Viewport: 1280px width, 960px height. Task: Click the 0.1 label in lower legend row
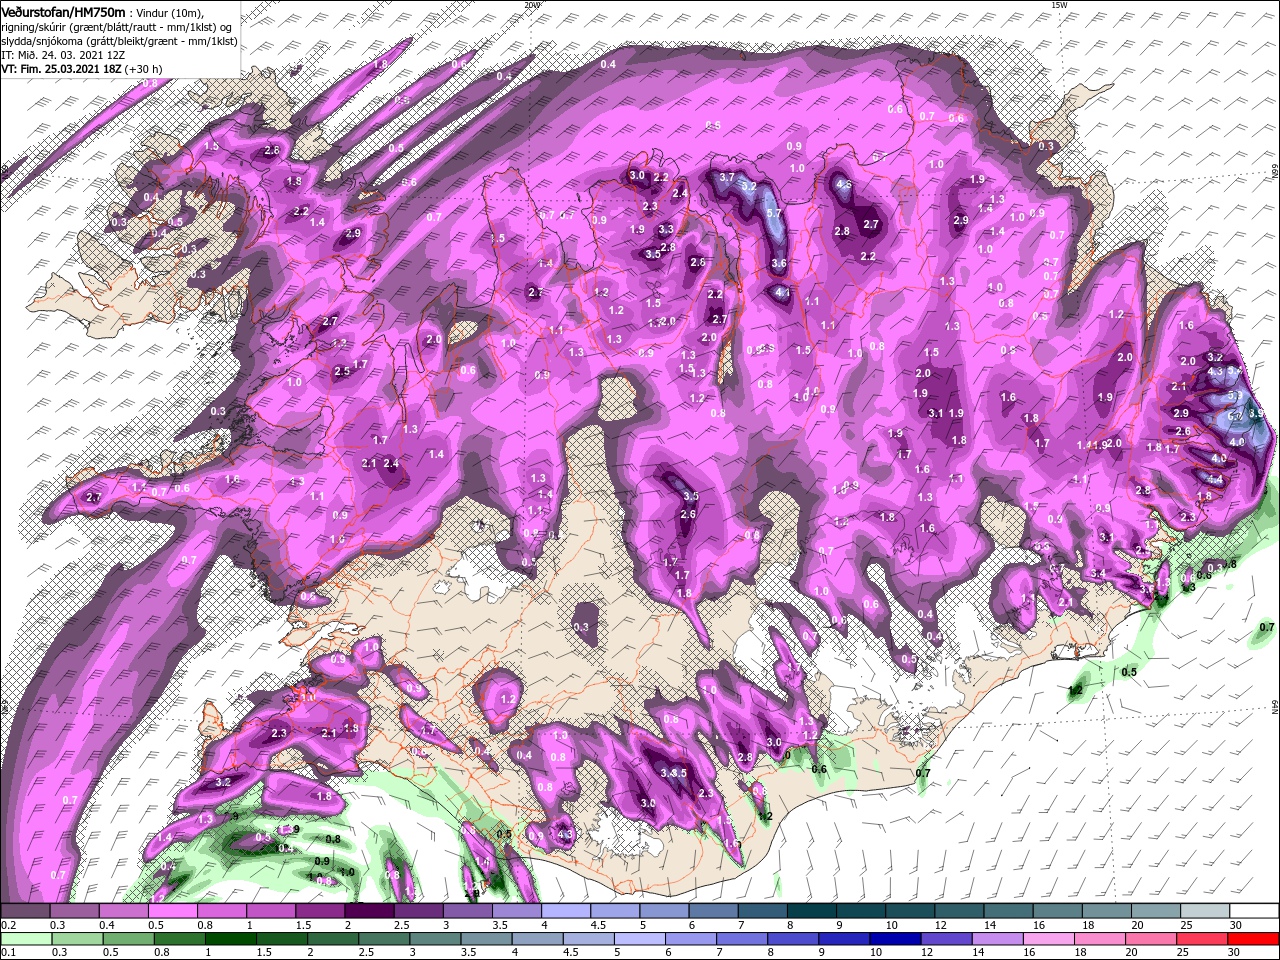tap(8, 952)
